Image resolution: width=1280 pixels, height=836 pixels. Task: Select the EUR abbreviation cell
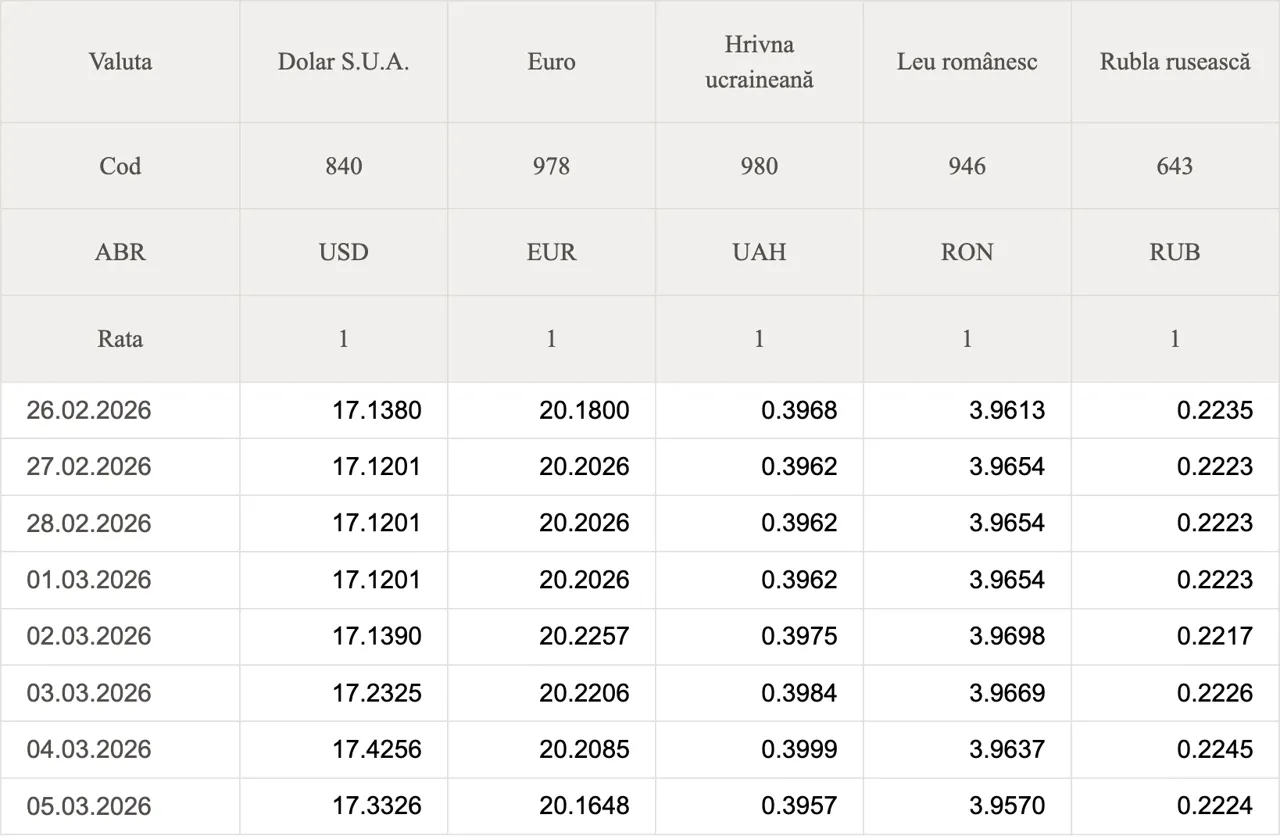click(x=551, y=252)
